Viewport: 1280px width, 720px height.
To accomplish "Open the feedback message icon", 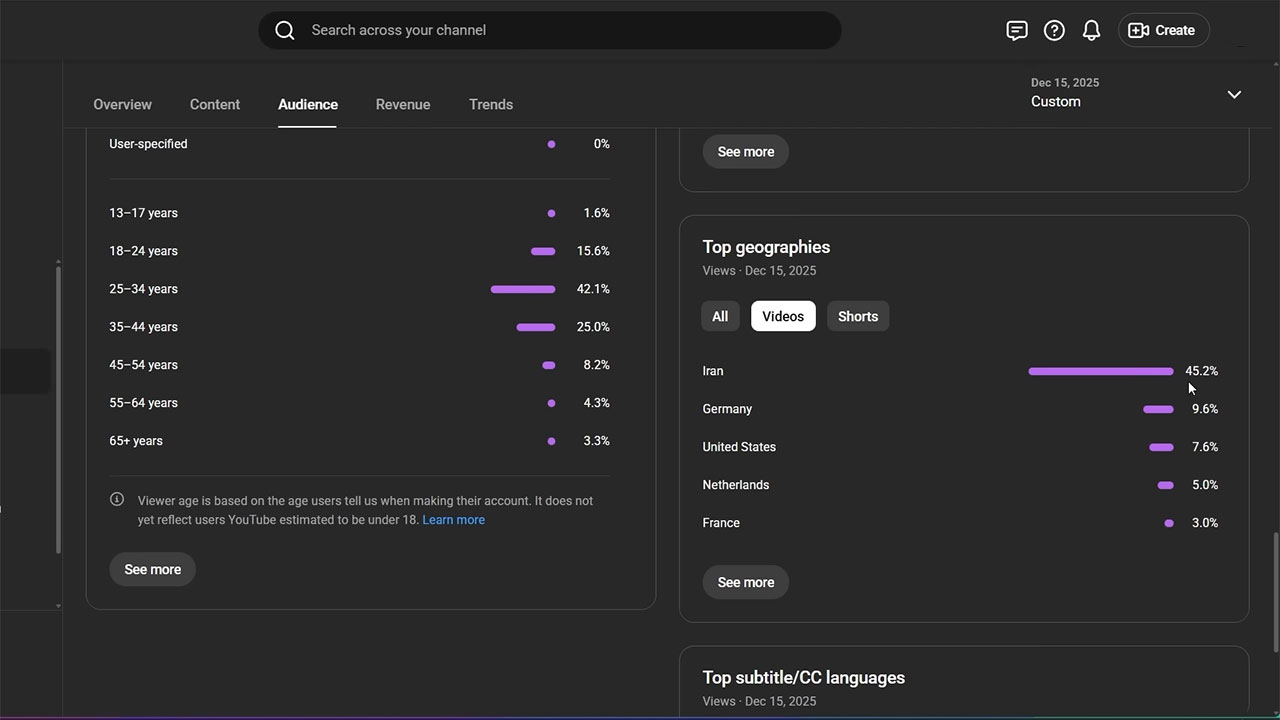I will 1016,30.
